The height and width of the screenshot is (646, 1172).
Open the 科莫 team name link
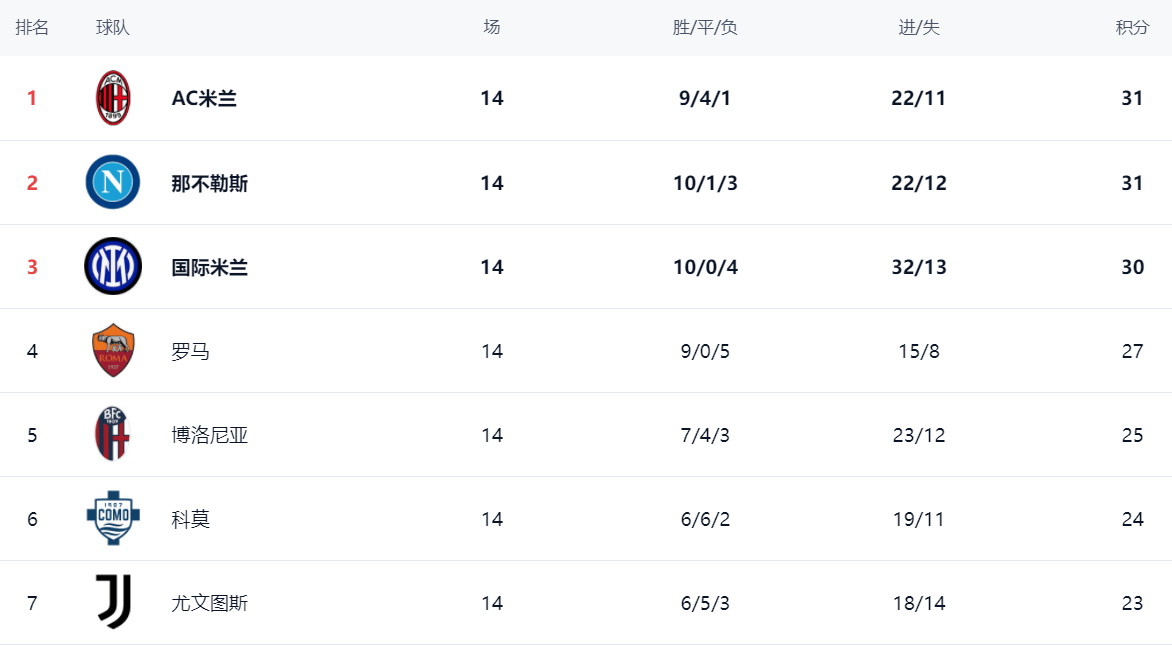191,519
